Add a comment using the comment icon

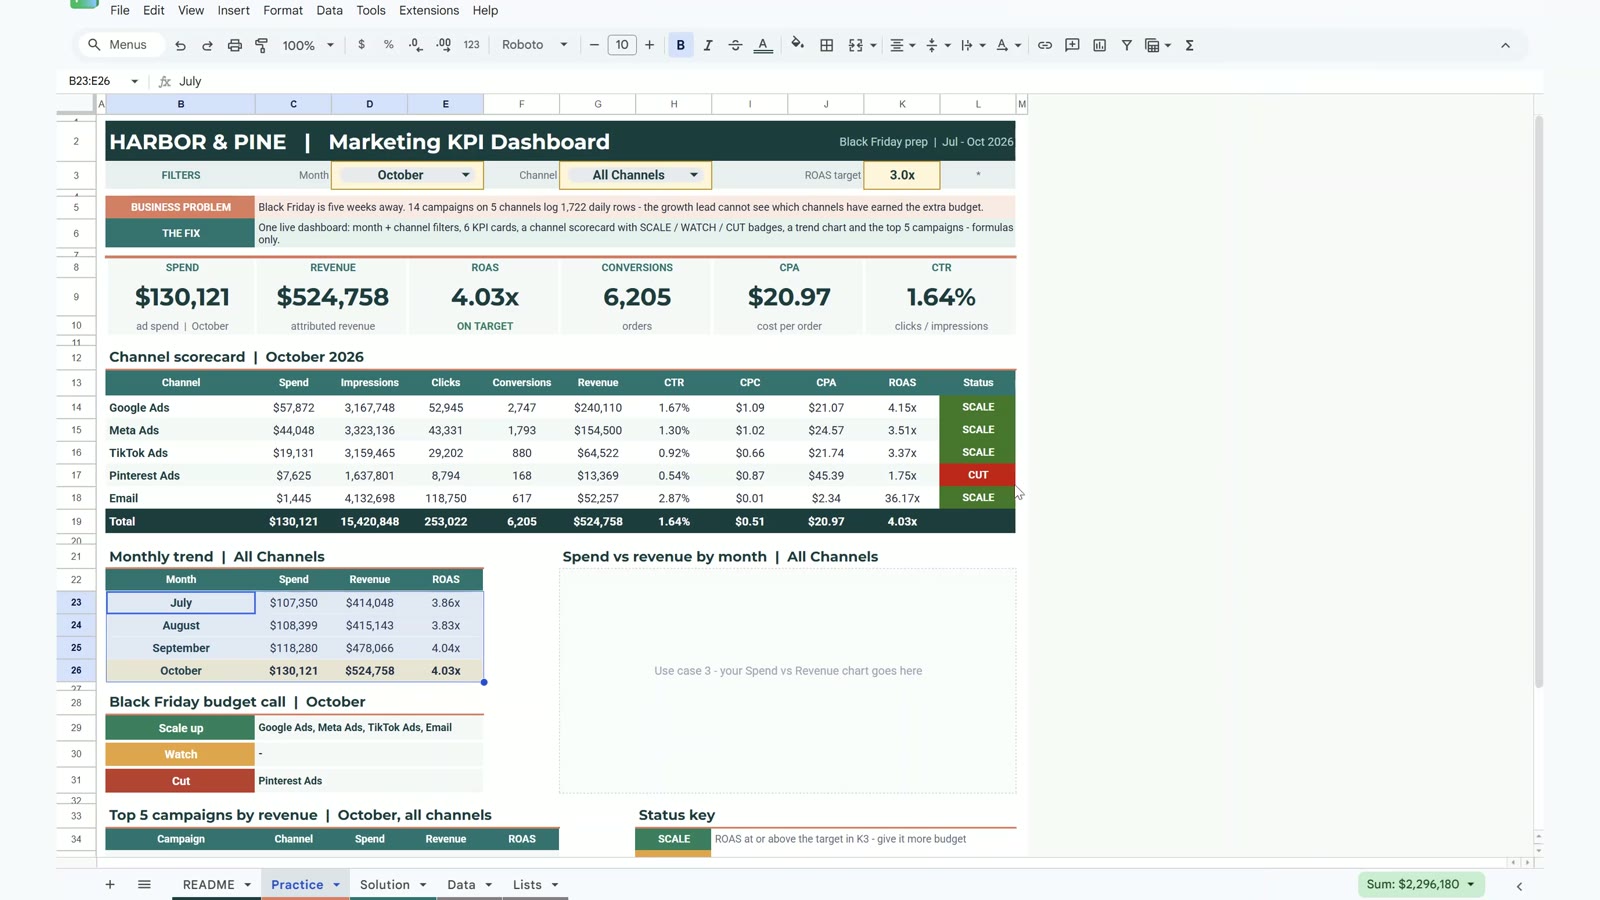click(x=1072, y=45)
